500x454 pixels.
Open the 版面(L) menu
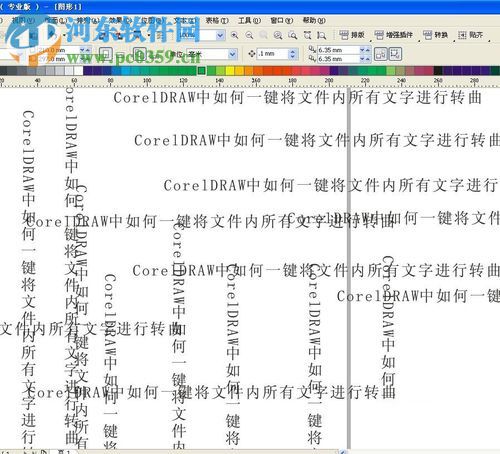56,21
